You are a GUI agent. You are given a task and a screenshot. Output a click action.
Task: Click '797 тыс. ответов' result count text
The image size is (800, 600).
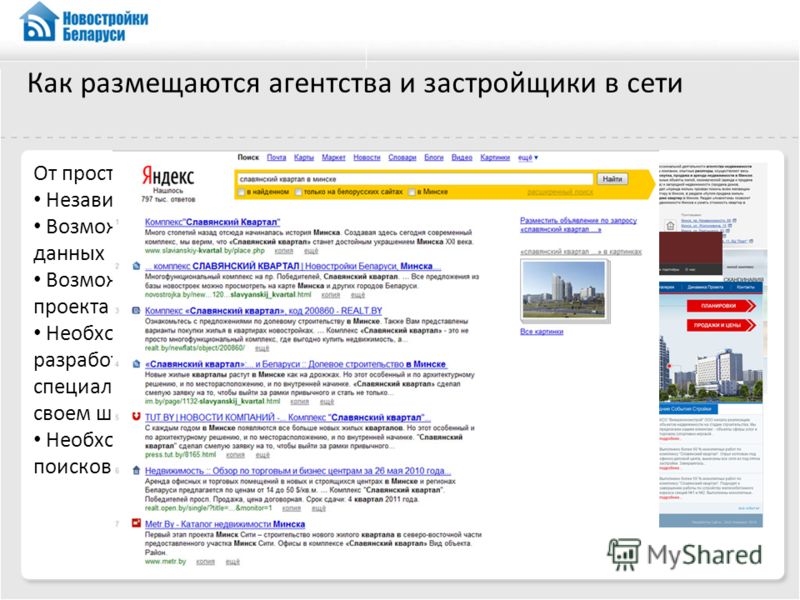click(x=168, y=199)
